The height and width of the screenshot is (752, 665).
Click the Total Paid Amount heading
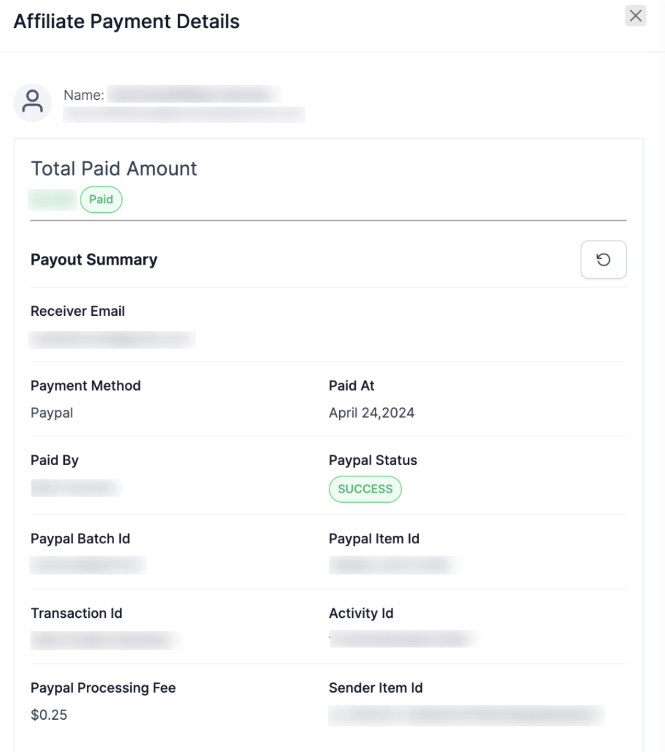tap(114, 169)
